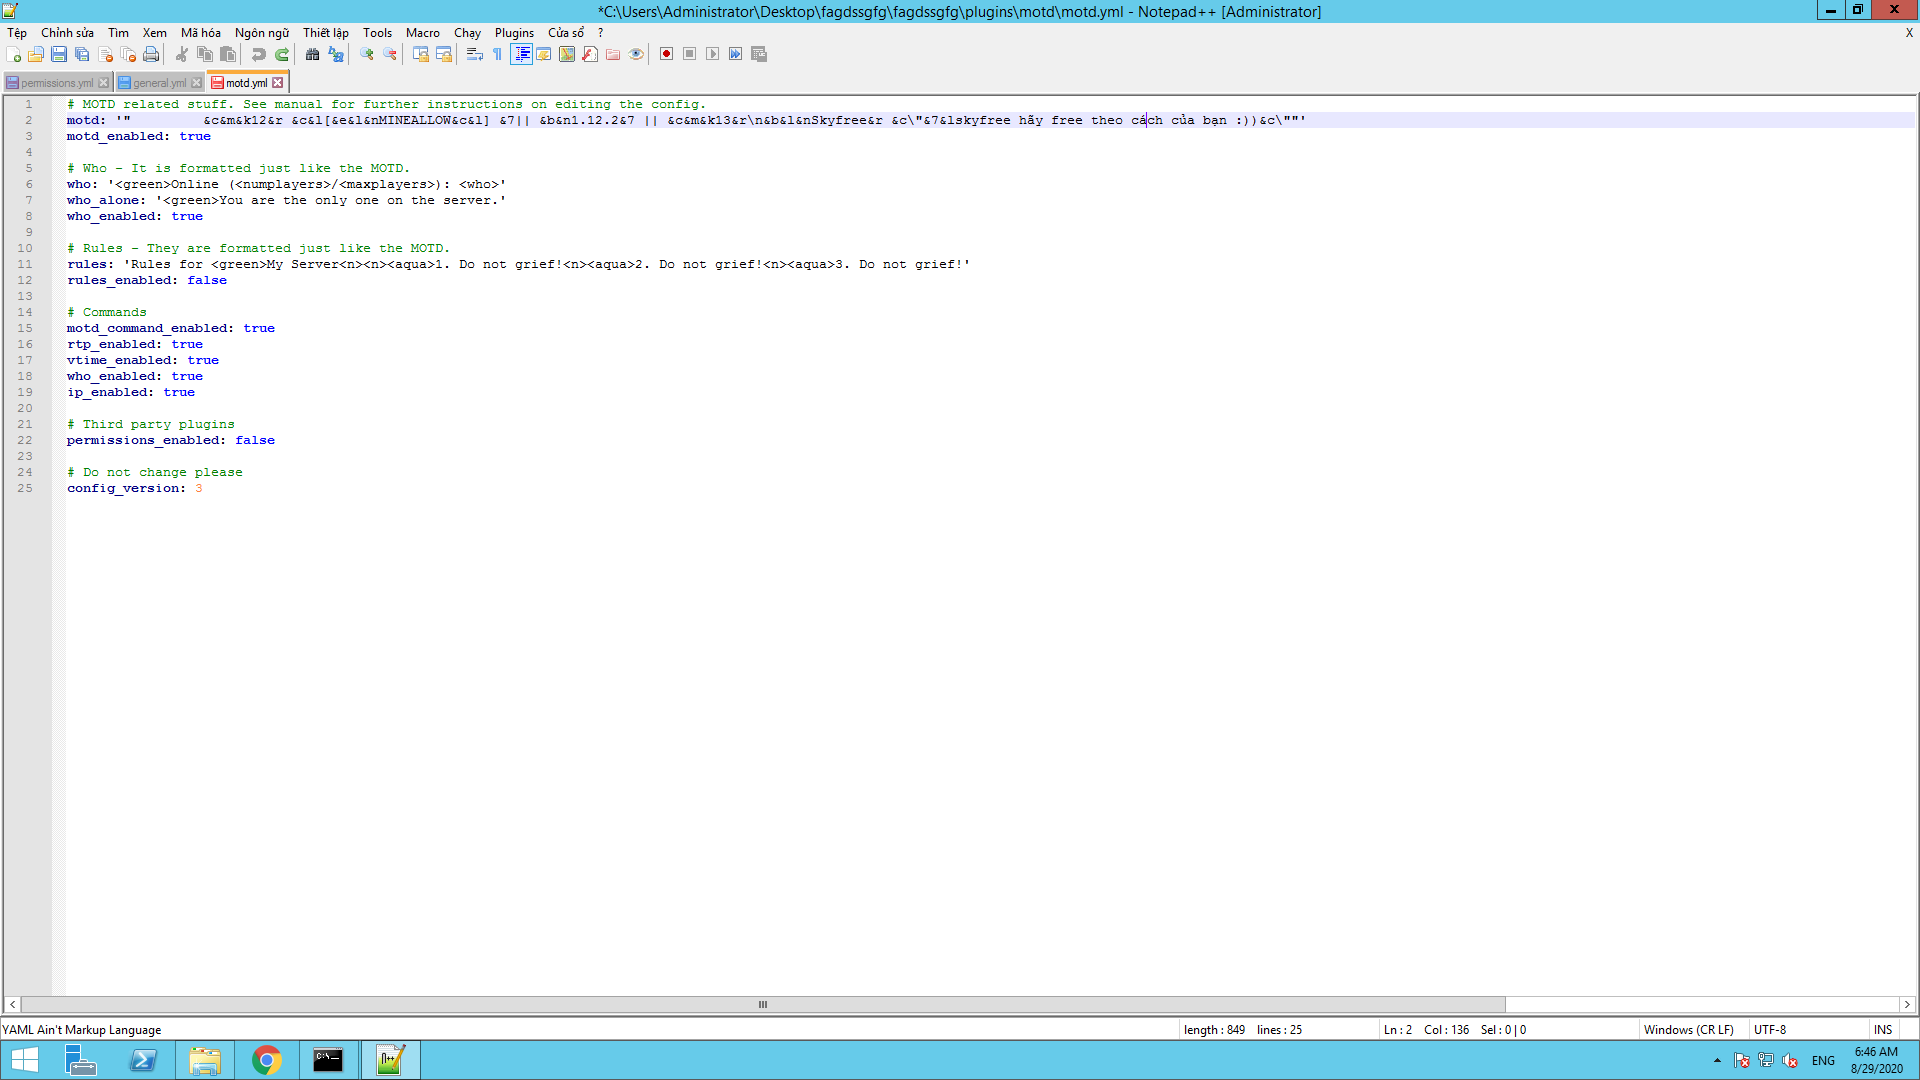
Task: Click the Print toolbar icon
Action: [x=151, y=54]
